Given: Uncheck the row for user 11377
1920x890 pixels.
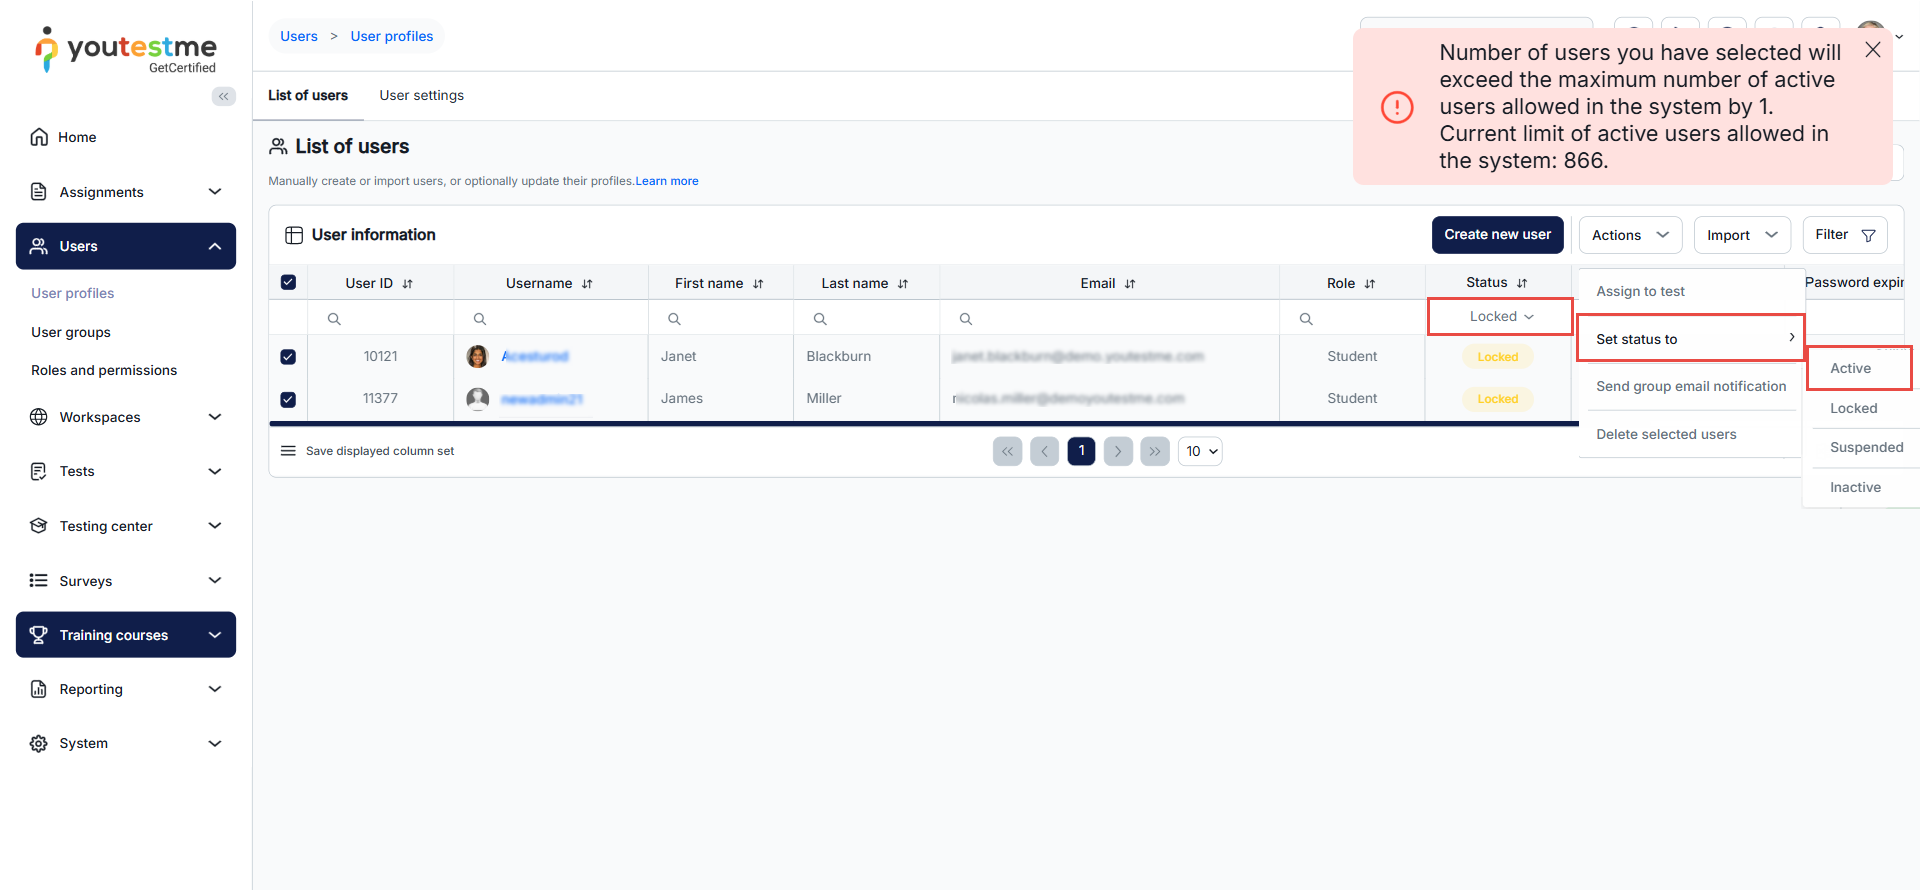Looking at the screenshot, I should click(288, 399).
